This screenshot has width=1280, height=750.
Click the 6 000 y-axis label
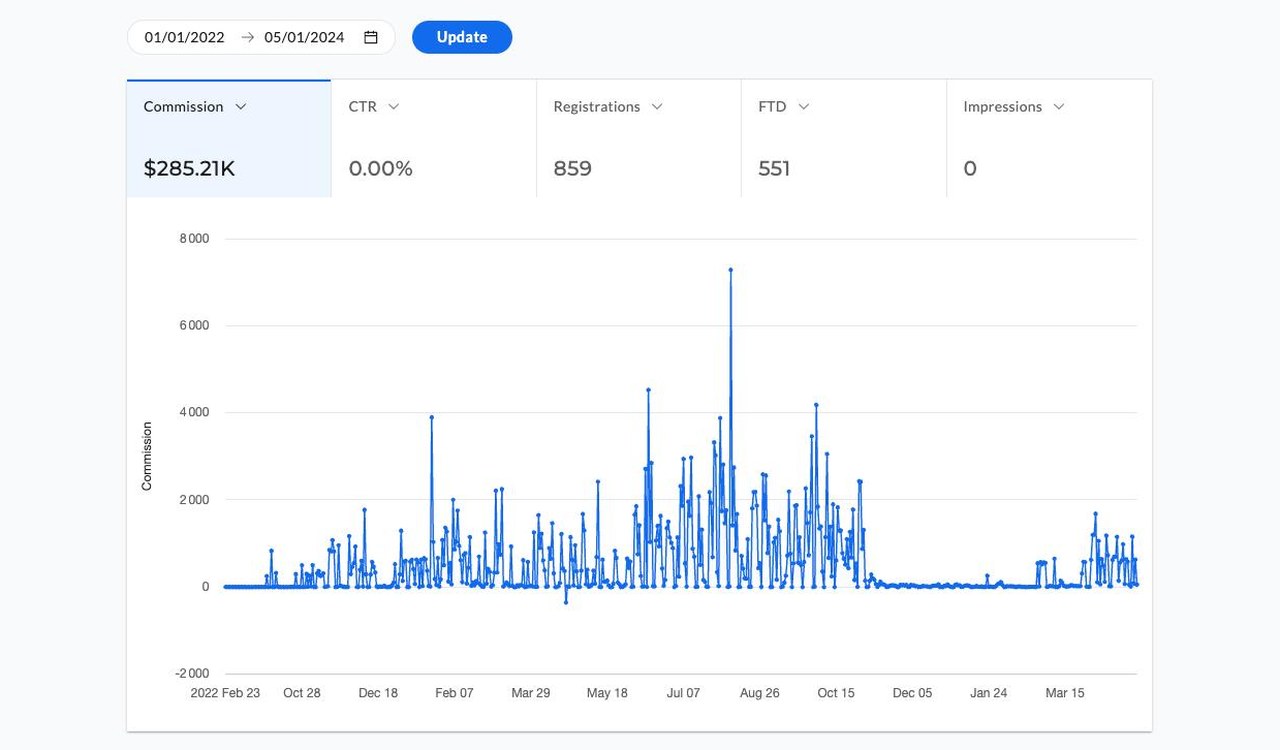[x=193, y=325]
